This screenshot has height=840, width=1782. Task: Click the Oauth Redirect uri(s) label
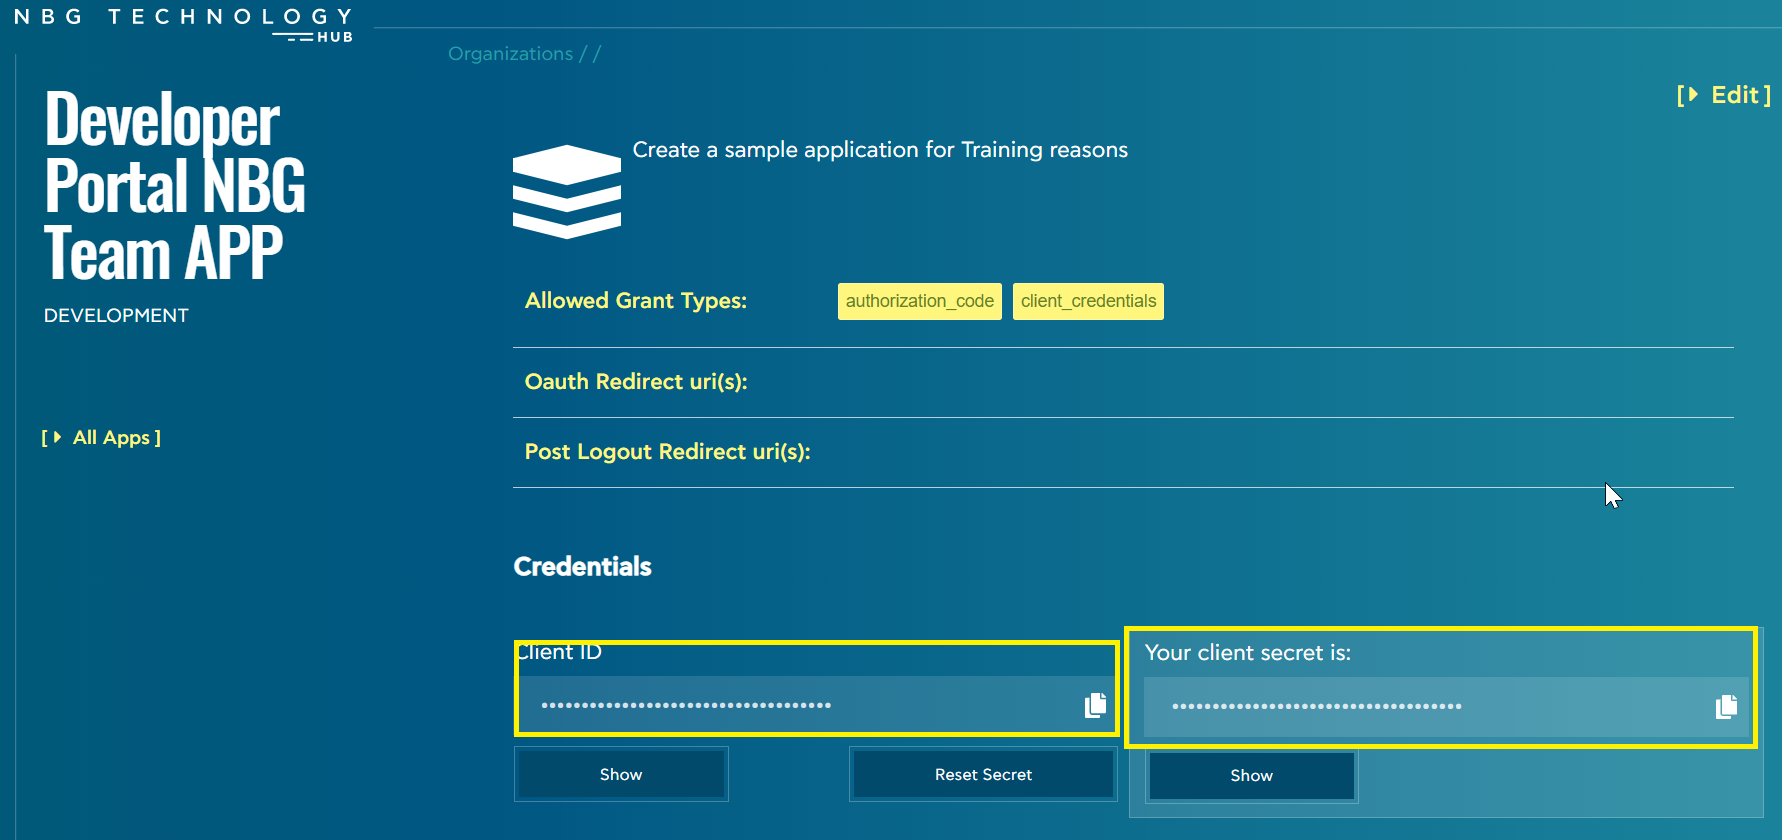(636, 382)
